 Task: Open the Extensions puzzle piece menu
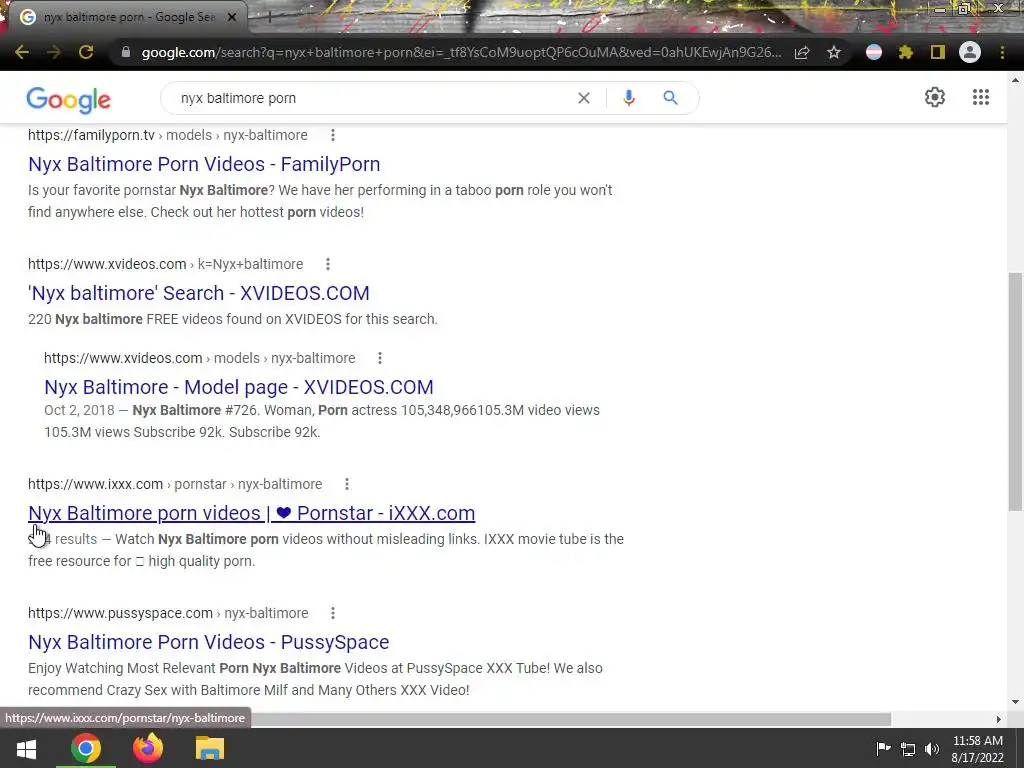(x=906, y=52)
